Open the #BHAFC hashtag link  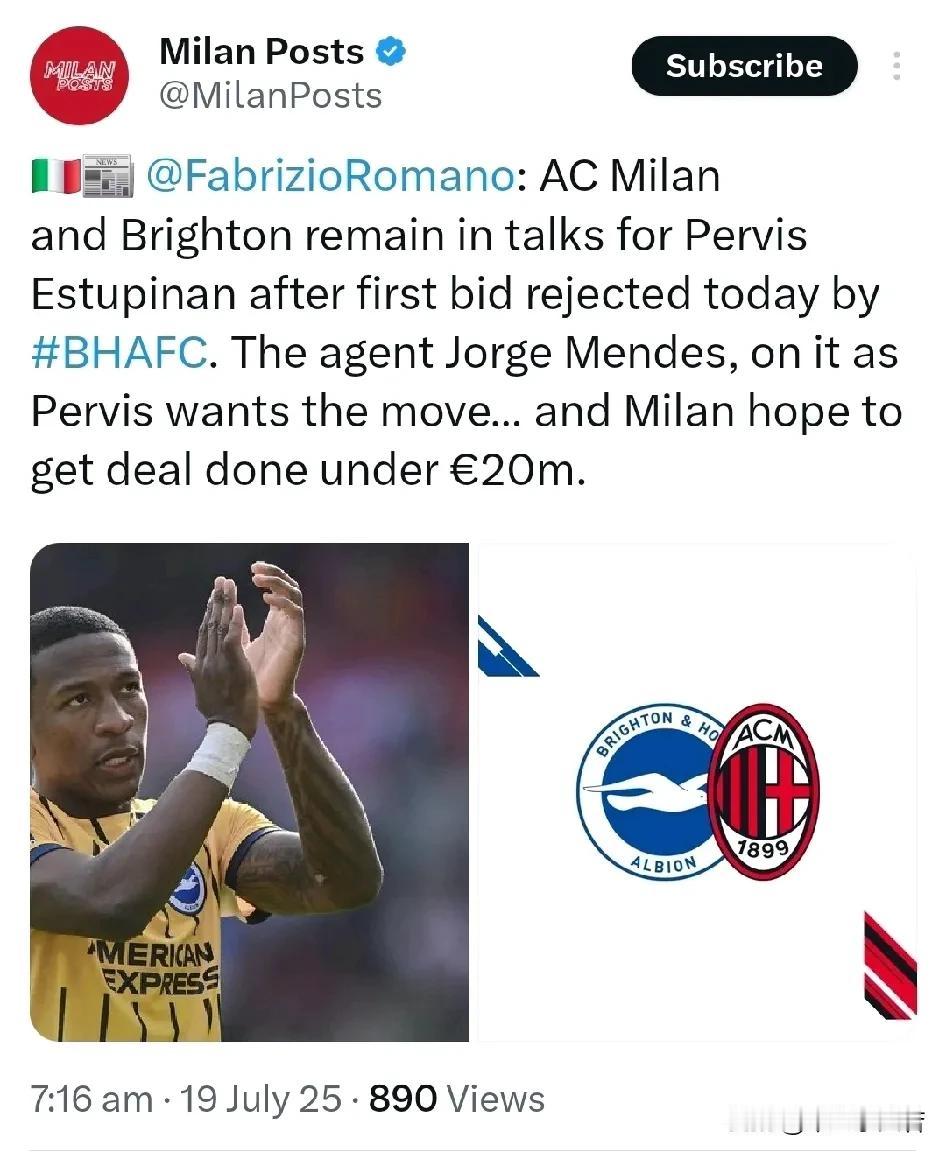coord(119,353)
